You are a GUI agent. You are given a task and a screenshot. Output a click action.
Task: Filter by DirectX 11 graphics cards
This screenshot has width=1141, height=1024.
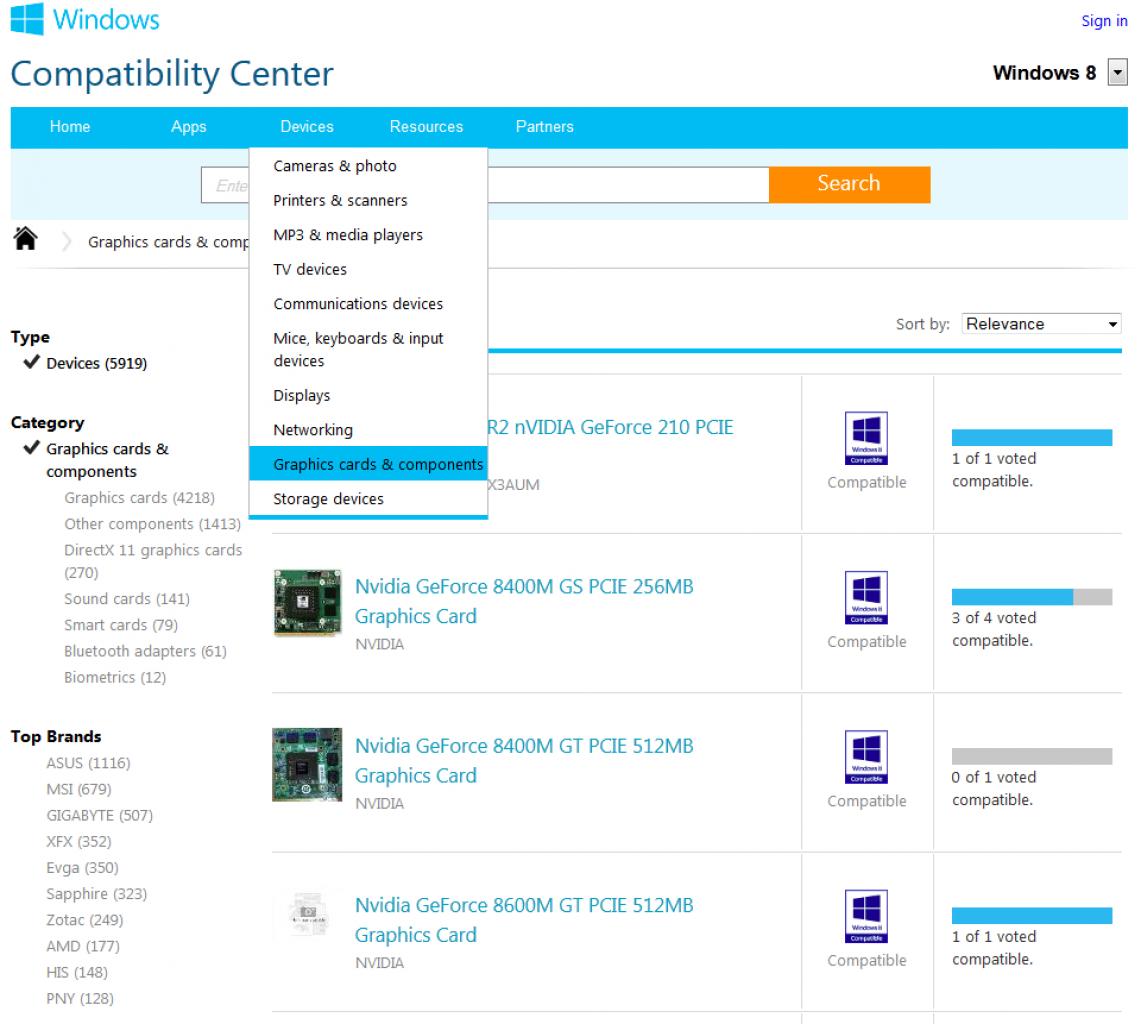point(153,561)
